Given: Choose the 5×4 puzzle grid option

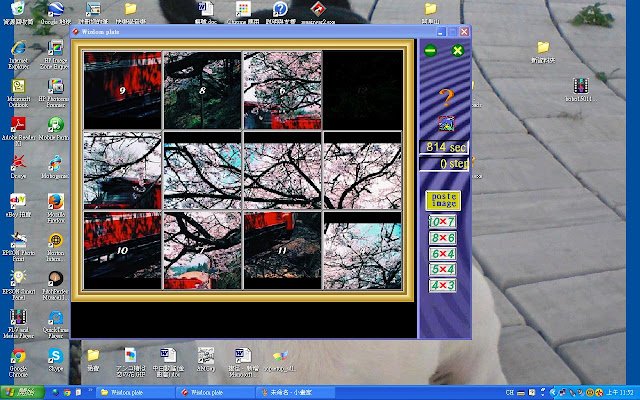Looking at the screenshot, I should point(442,270).
